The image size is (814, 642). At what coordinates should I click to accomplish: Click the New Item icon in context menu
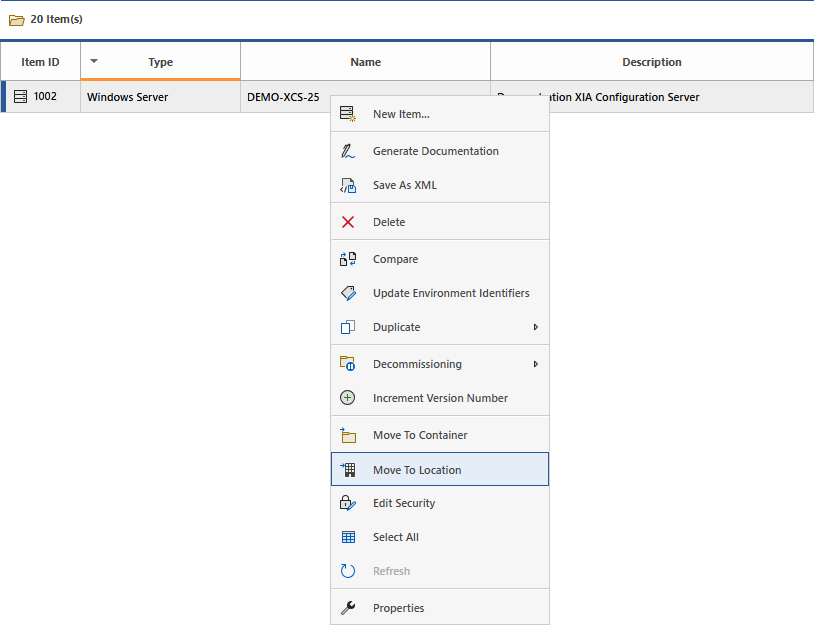pyautogui.click(x=348, y=114)
